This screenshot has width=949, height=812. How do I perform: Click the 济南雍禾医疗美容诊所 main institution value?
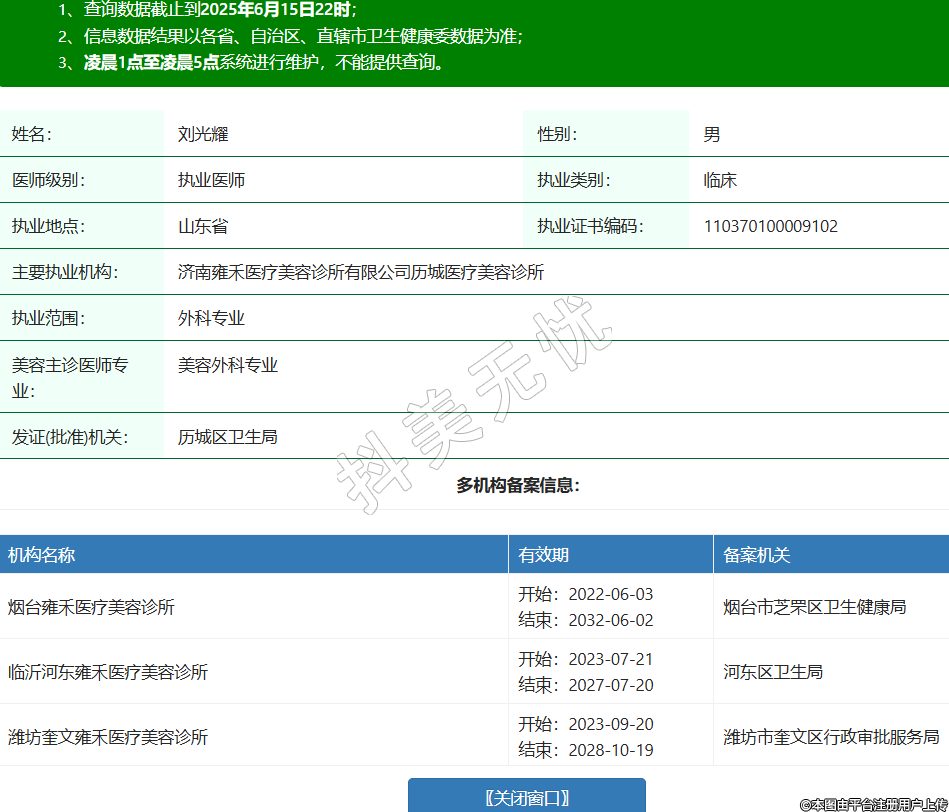pos(361,272)
